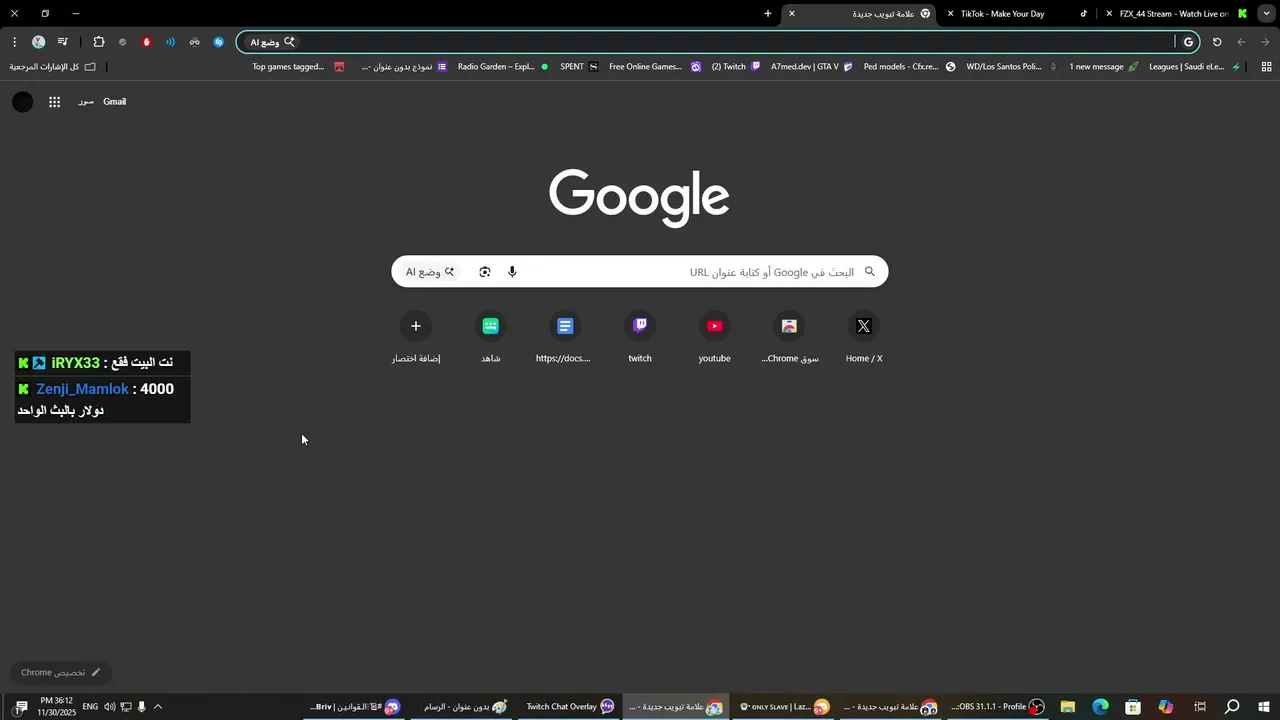This screenshot has width=1280, height=720.
Task: Open the twitch shortcut tile
Action: [x=640, y=338]
